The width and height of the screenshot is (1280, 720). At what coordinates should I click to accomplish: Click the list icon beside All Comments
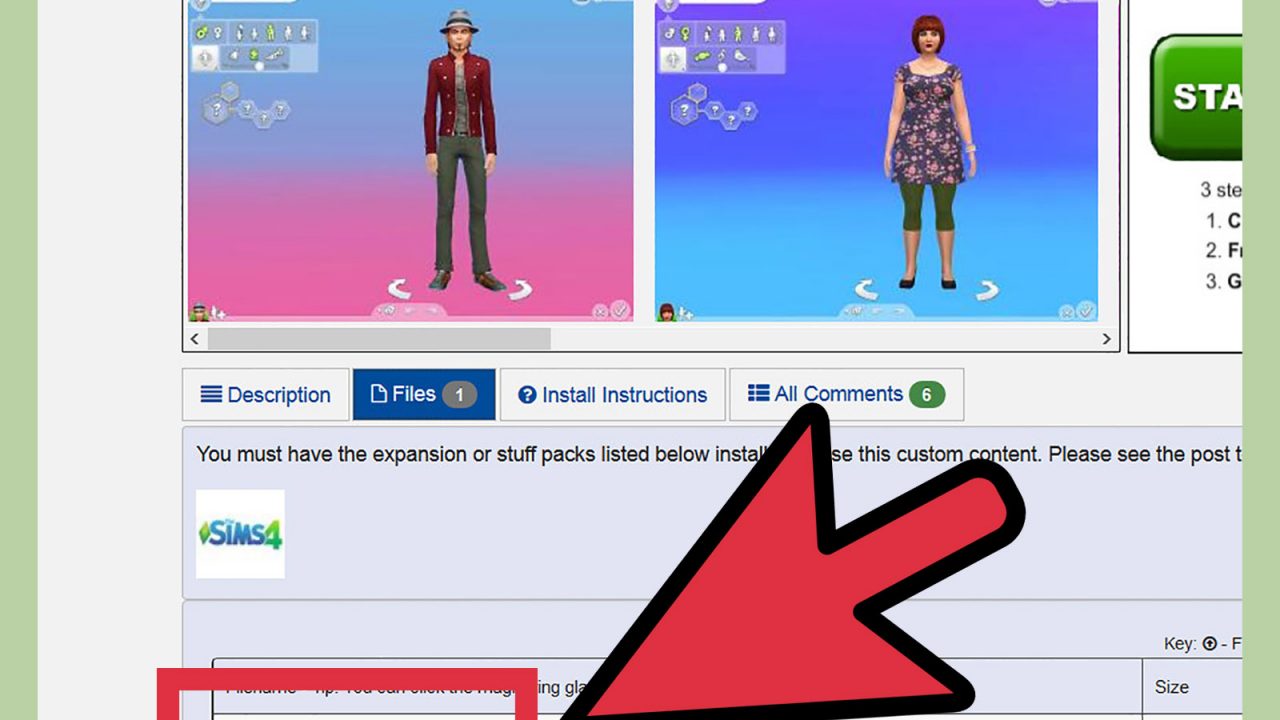(x=759, y=393)
